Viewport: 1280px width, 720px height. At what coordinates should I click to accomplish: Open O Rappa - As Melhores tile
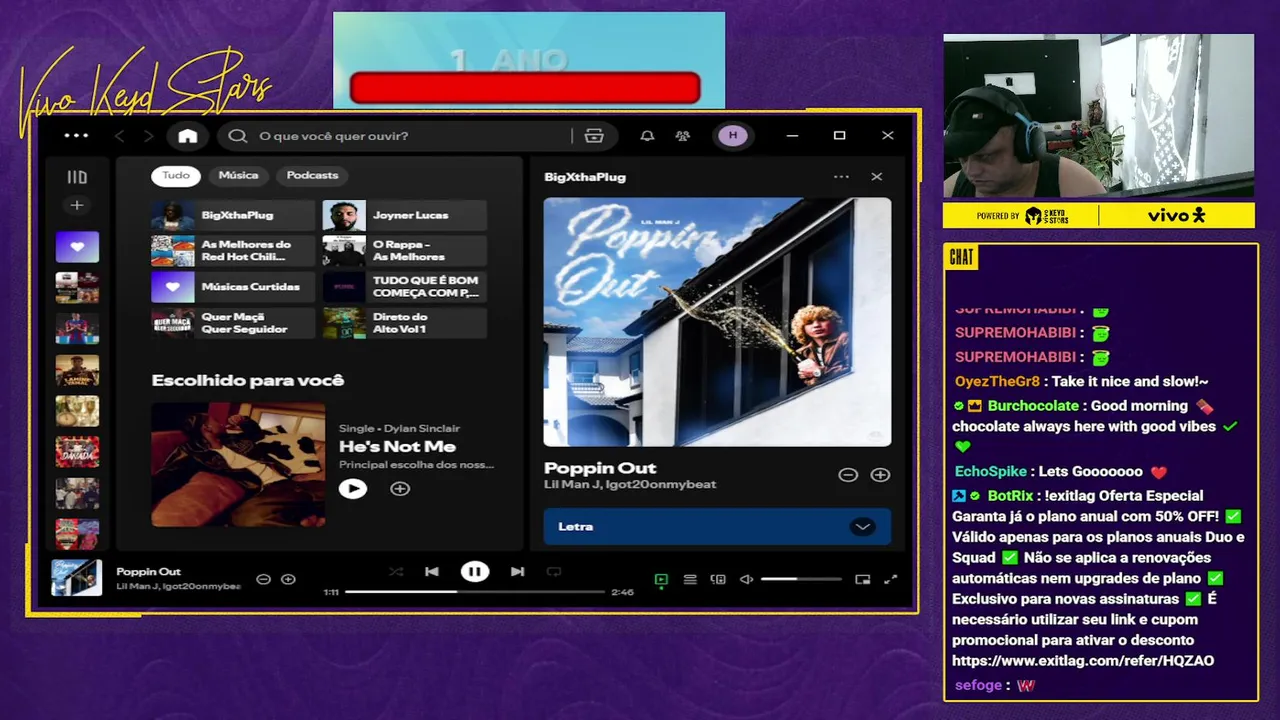(x=405, y=251)
